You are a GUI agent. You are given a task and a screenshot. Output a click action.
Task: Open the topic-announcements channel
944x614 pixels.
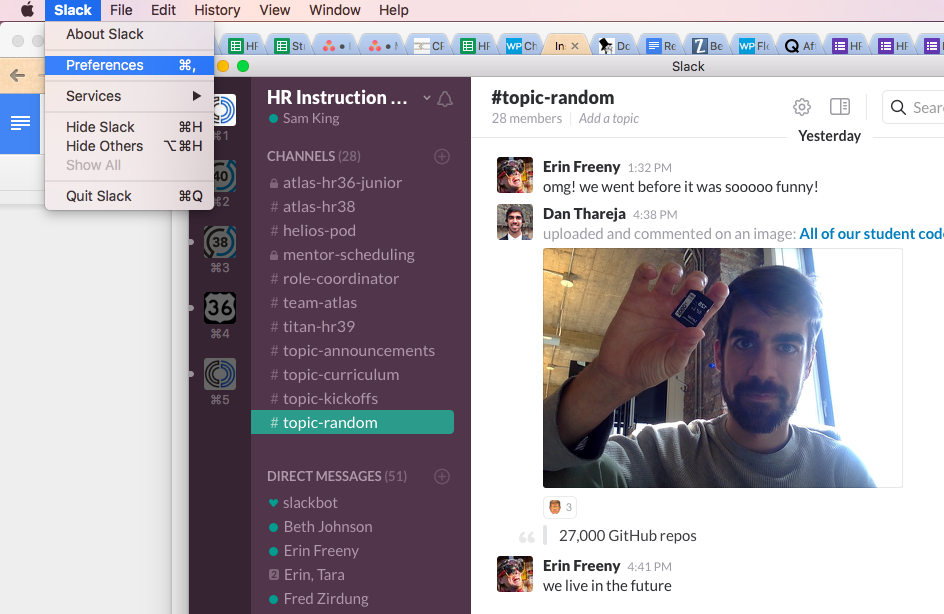coord(352,350)
